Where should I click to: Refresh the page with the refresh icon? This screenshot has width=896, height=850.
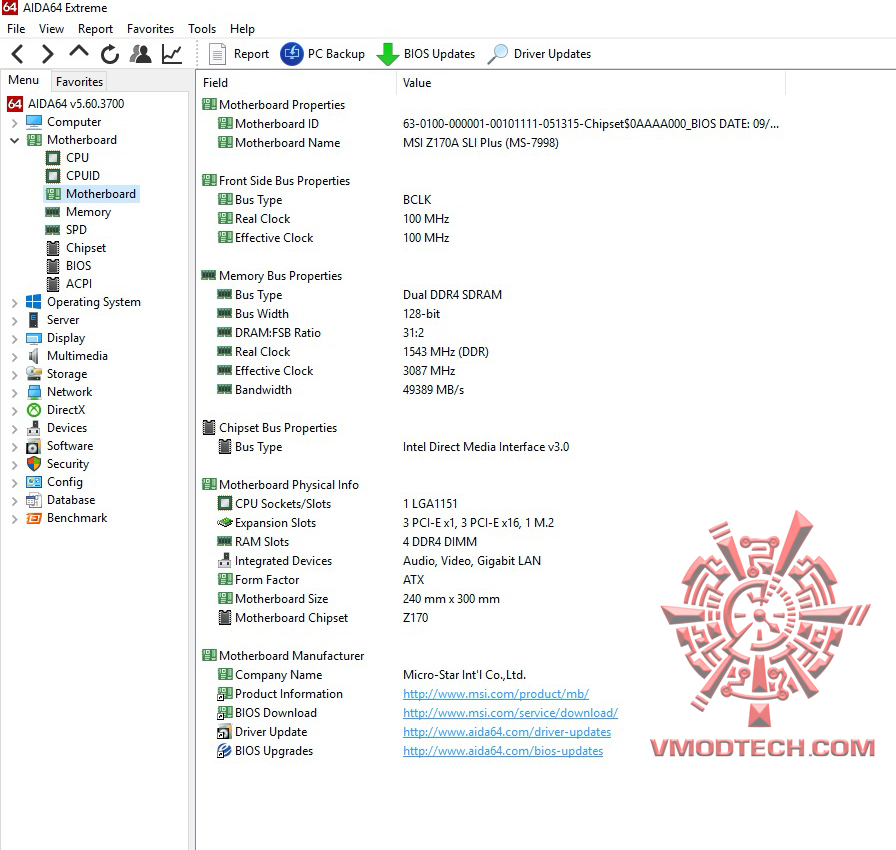pyautogui.click(x=110, y=54)
